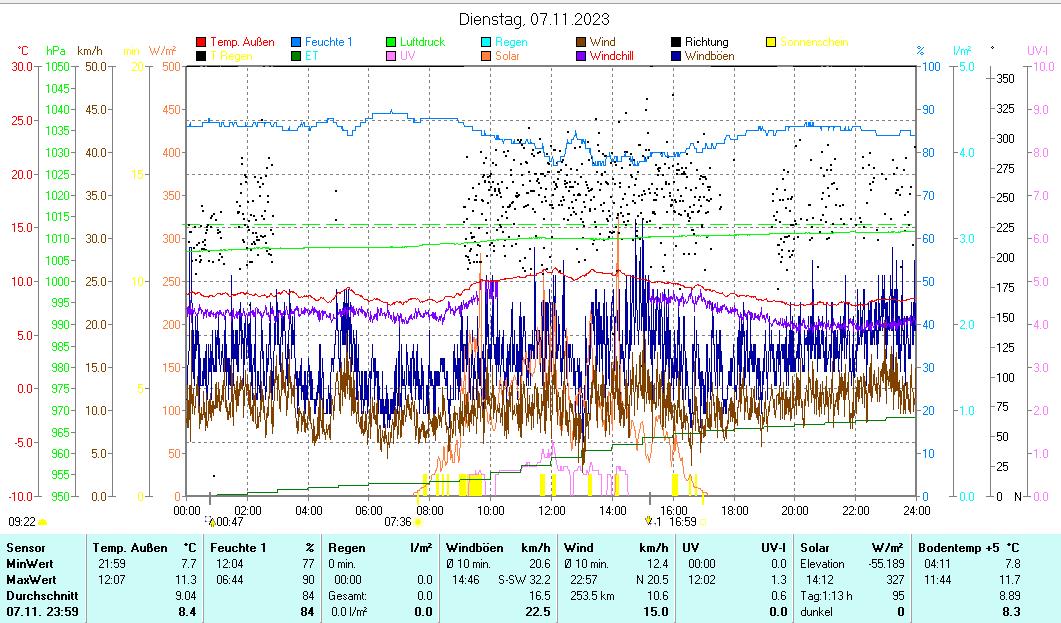Click the yellow Sonnenschein legend swatch
Image resolution: width=1061 pixels, height=623 pixels.
pyautogui.click(x=771, y=42)
